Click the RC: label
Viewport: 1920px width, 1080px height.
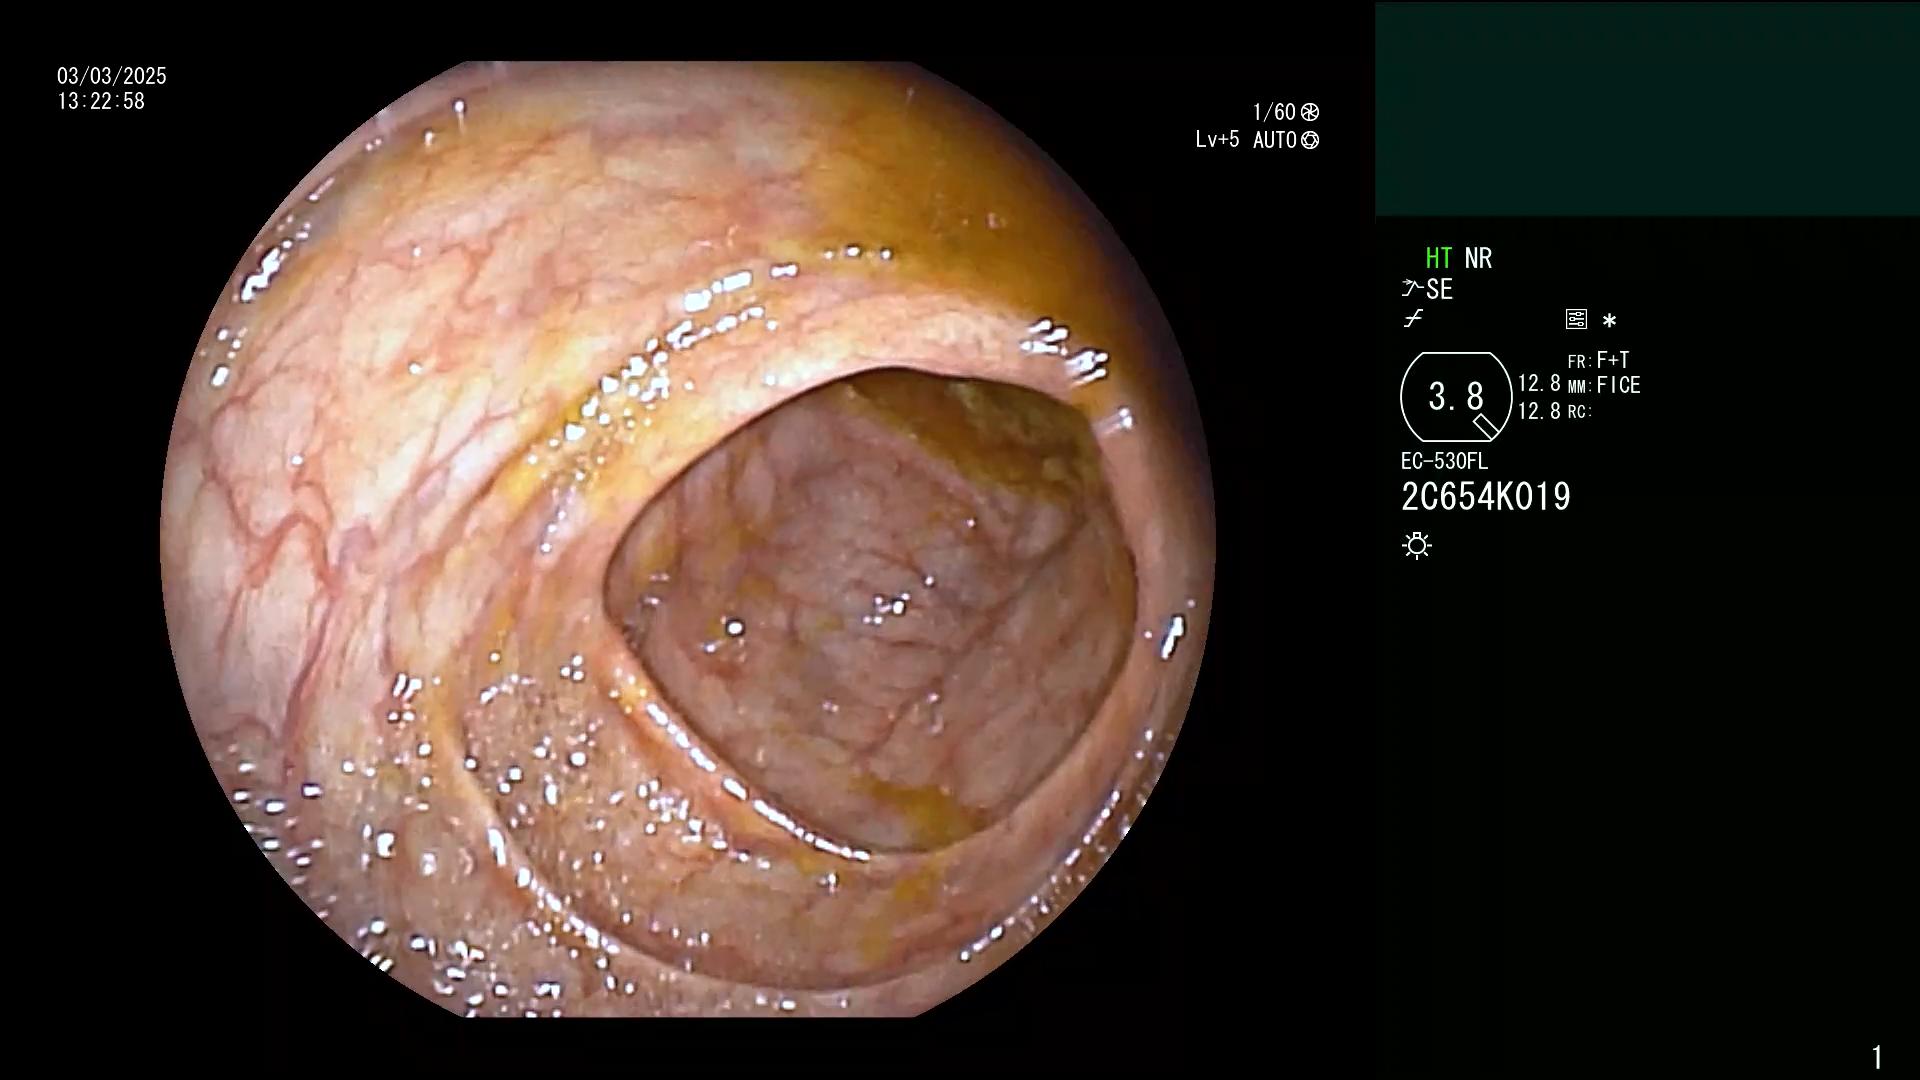[x=1579, y=412]
